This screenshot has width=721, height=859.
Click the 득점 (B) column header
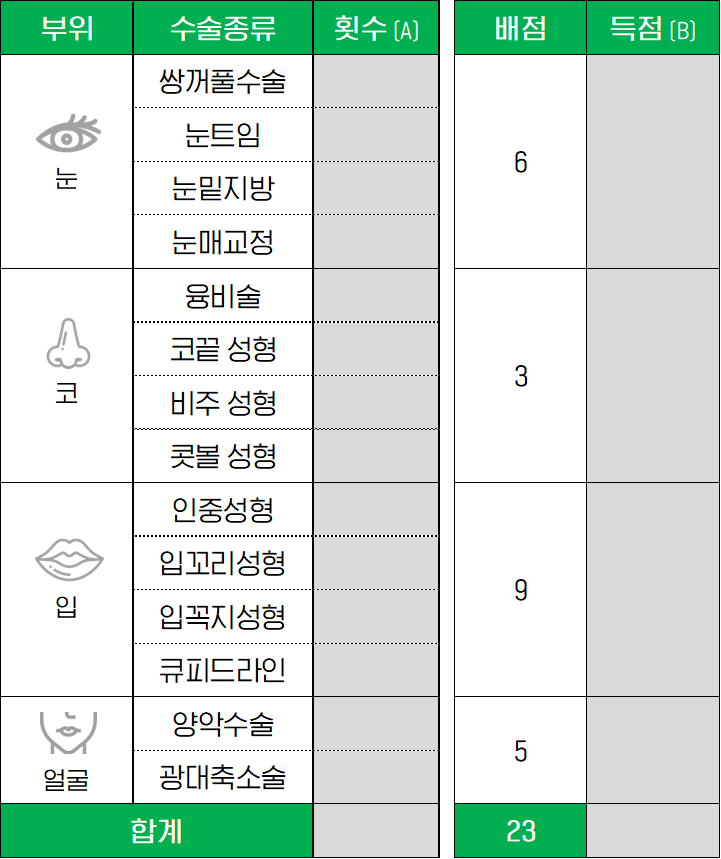pyautogui.click(x=653, y=27)
